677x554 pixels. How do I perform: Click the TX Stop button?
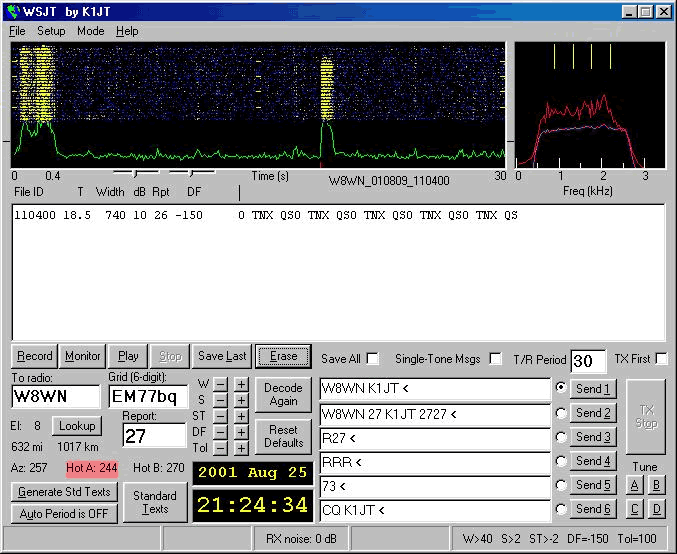pos(646,417)
